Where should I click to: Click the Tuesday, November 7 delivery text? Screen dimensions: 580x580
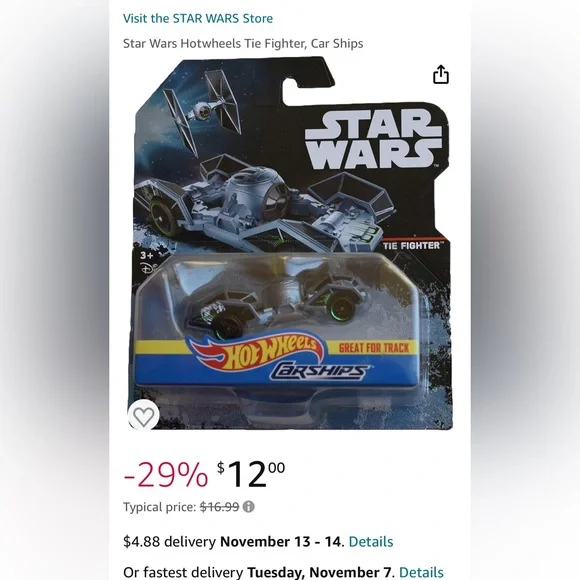coord(319,572)
